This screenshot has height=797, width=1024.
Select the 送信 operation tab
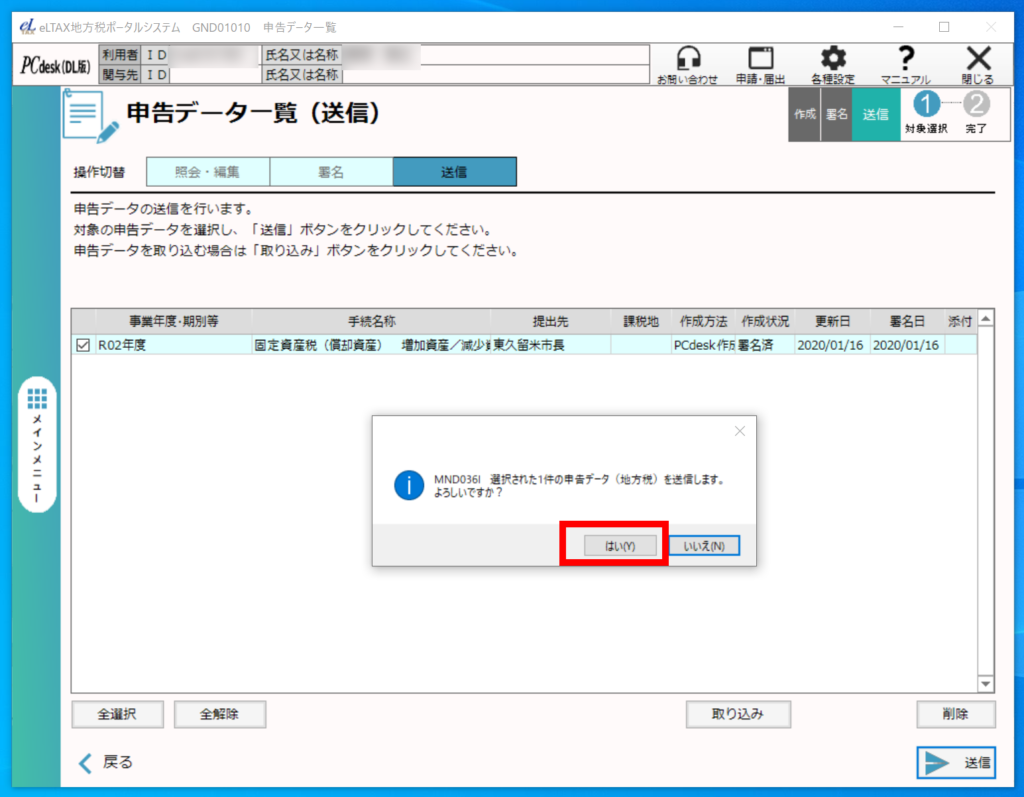(454, 172)
